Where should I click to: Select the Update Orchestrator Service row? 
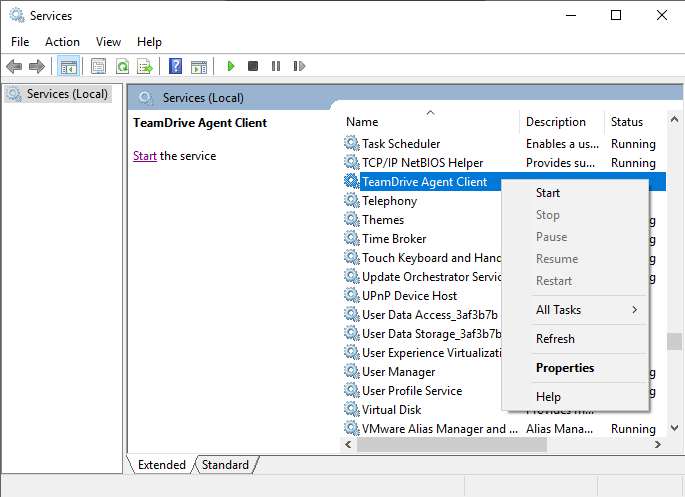(422, 276)
